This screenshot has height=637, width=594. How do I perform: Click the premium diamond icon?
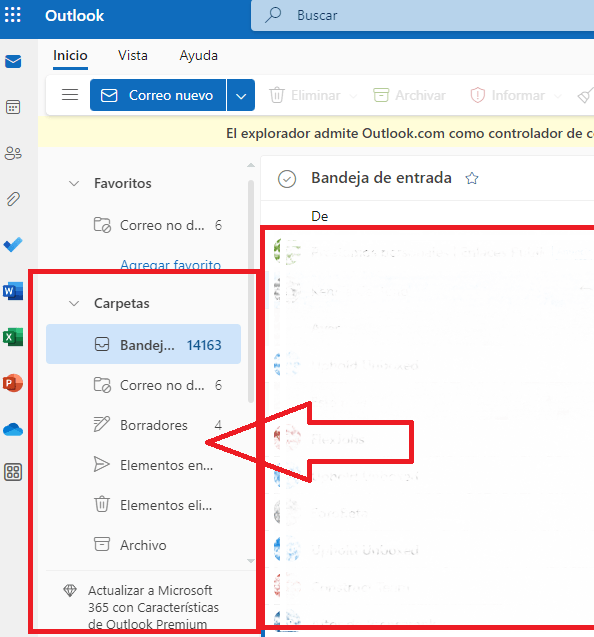(x=70, y=590)
